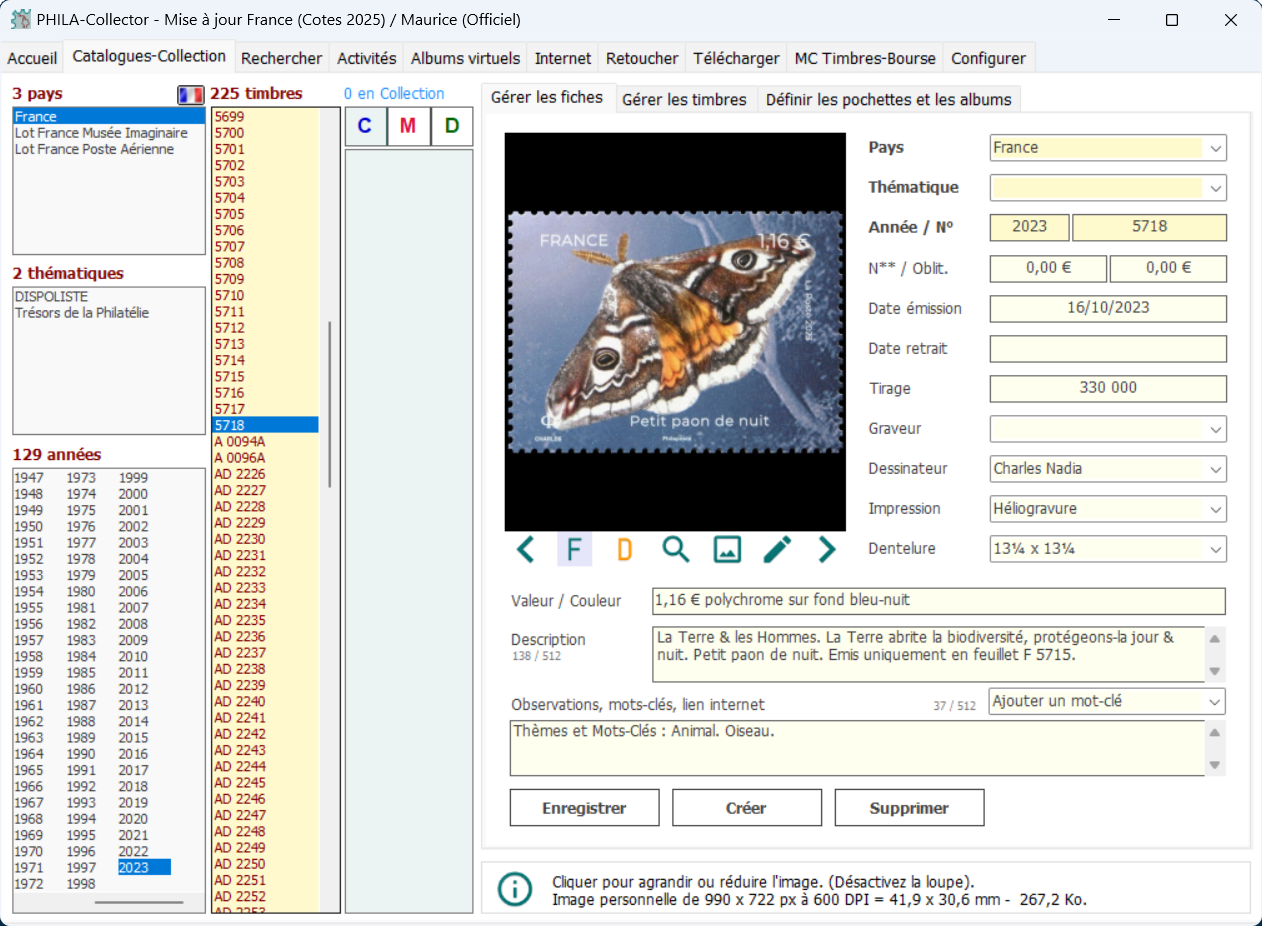
Task: Click Description scroll down arrow
Action: (1215, 672)
